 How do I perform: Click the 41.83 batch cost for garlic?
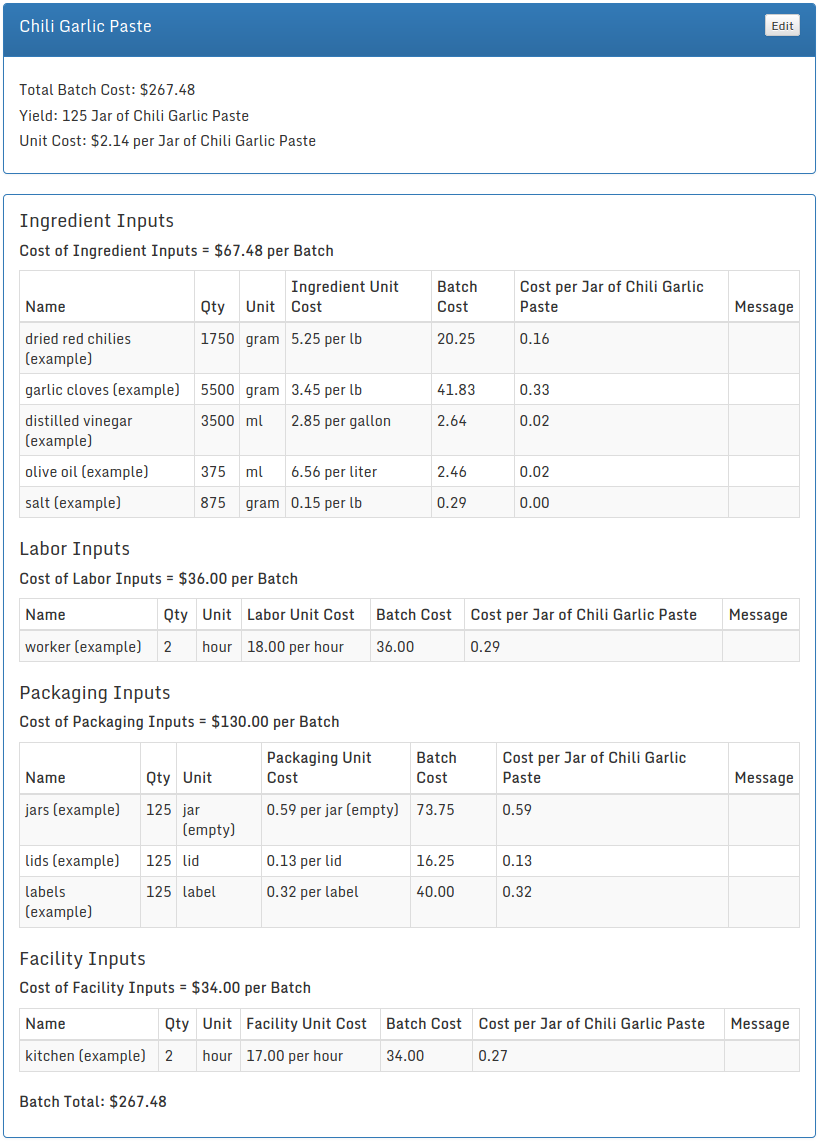[456, 390]
